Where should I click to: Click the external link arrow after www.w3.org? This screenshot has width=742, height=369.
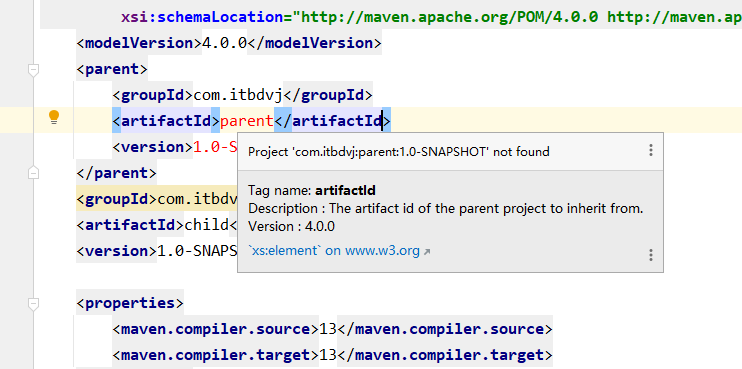coord(426,252)
